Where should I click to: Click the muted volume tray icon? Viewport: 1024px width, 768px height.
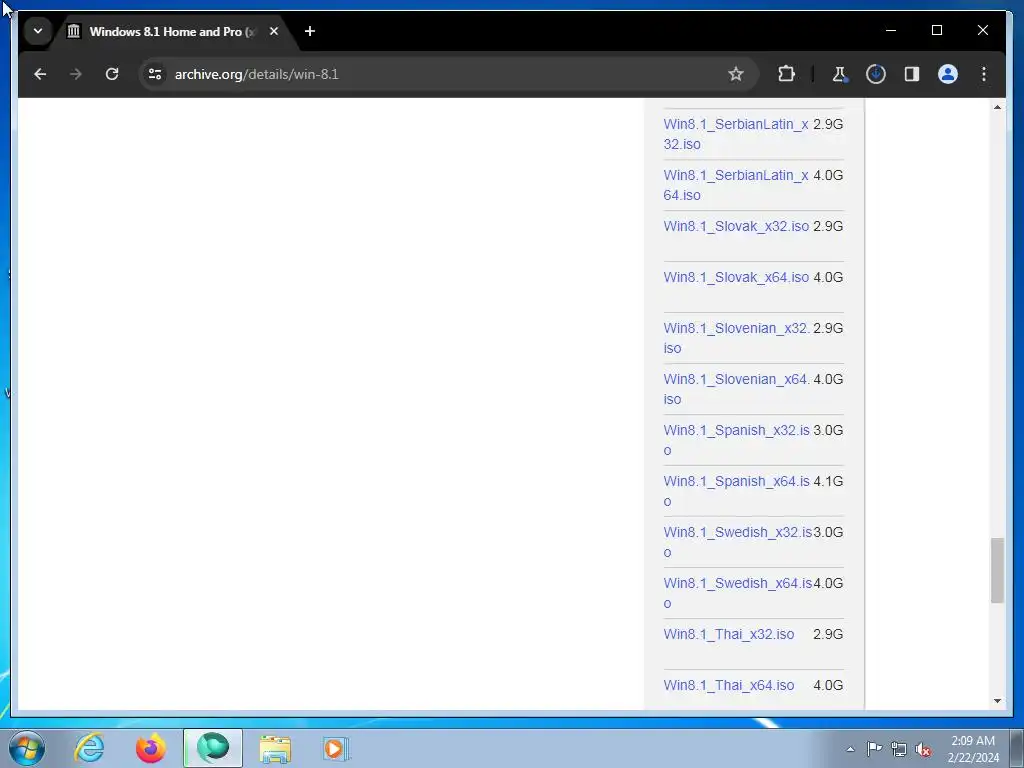click(x=923, y=749)
